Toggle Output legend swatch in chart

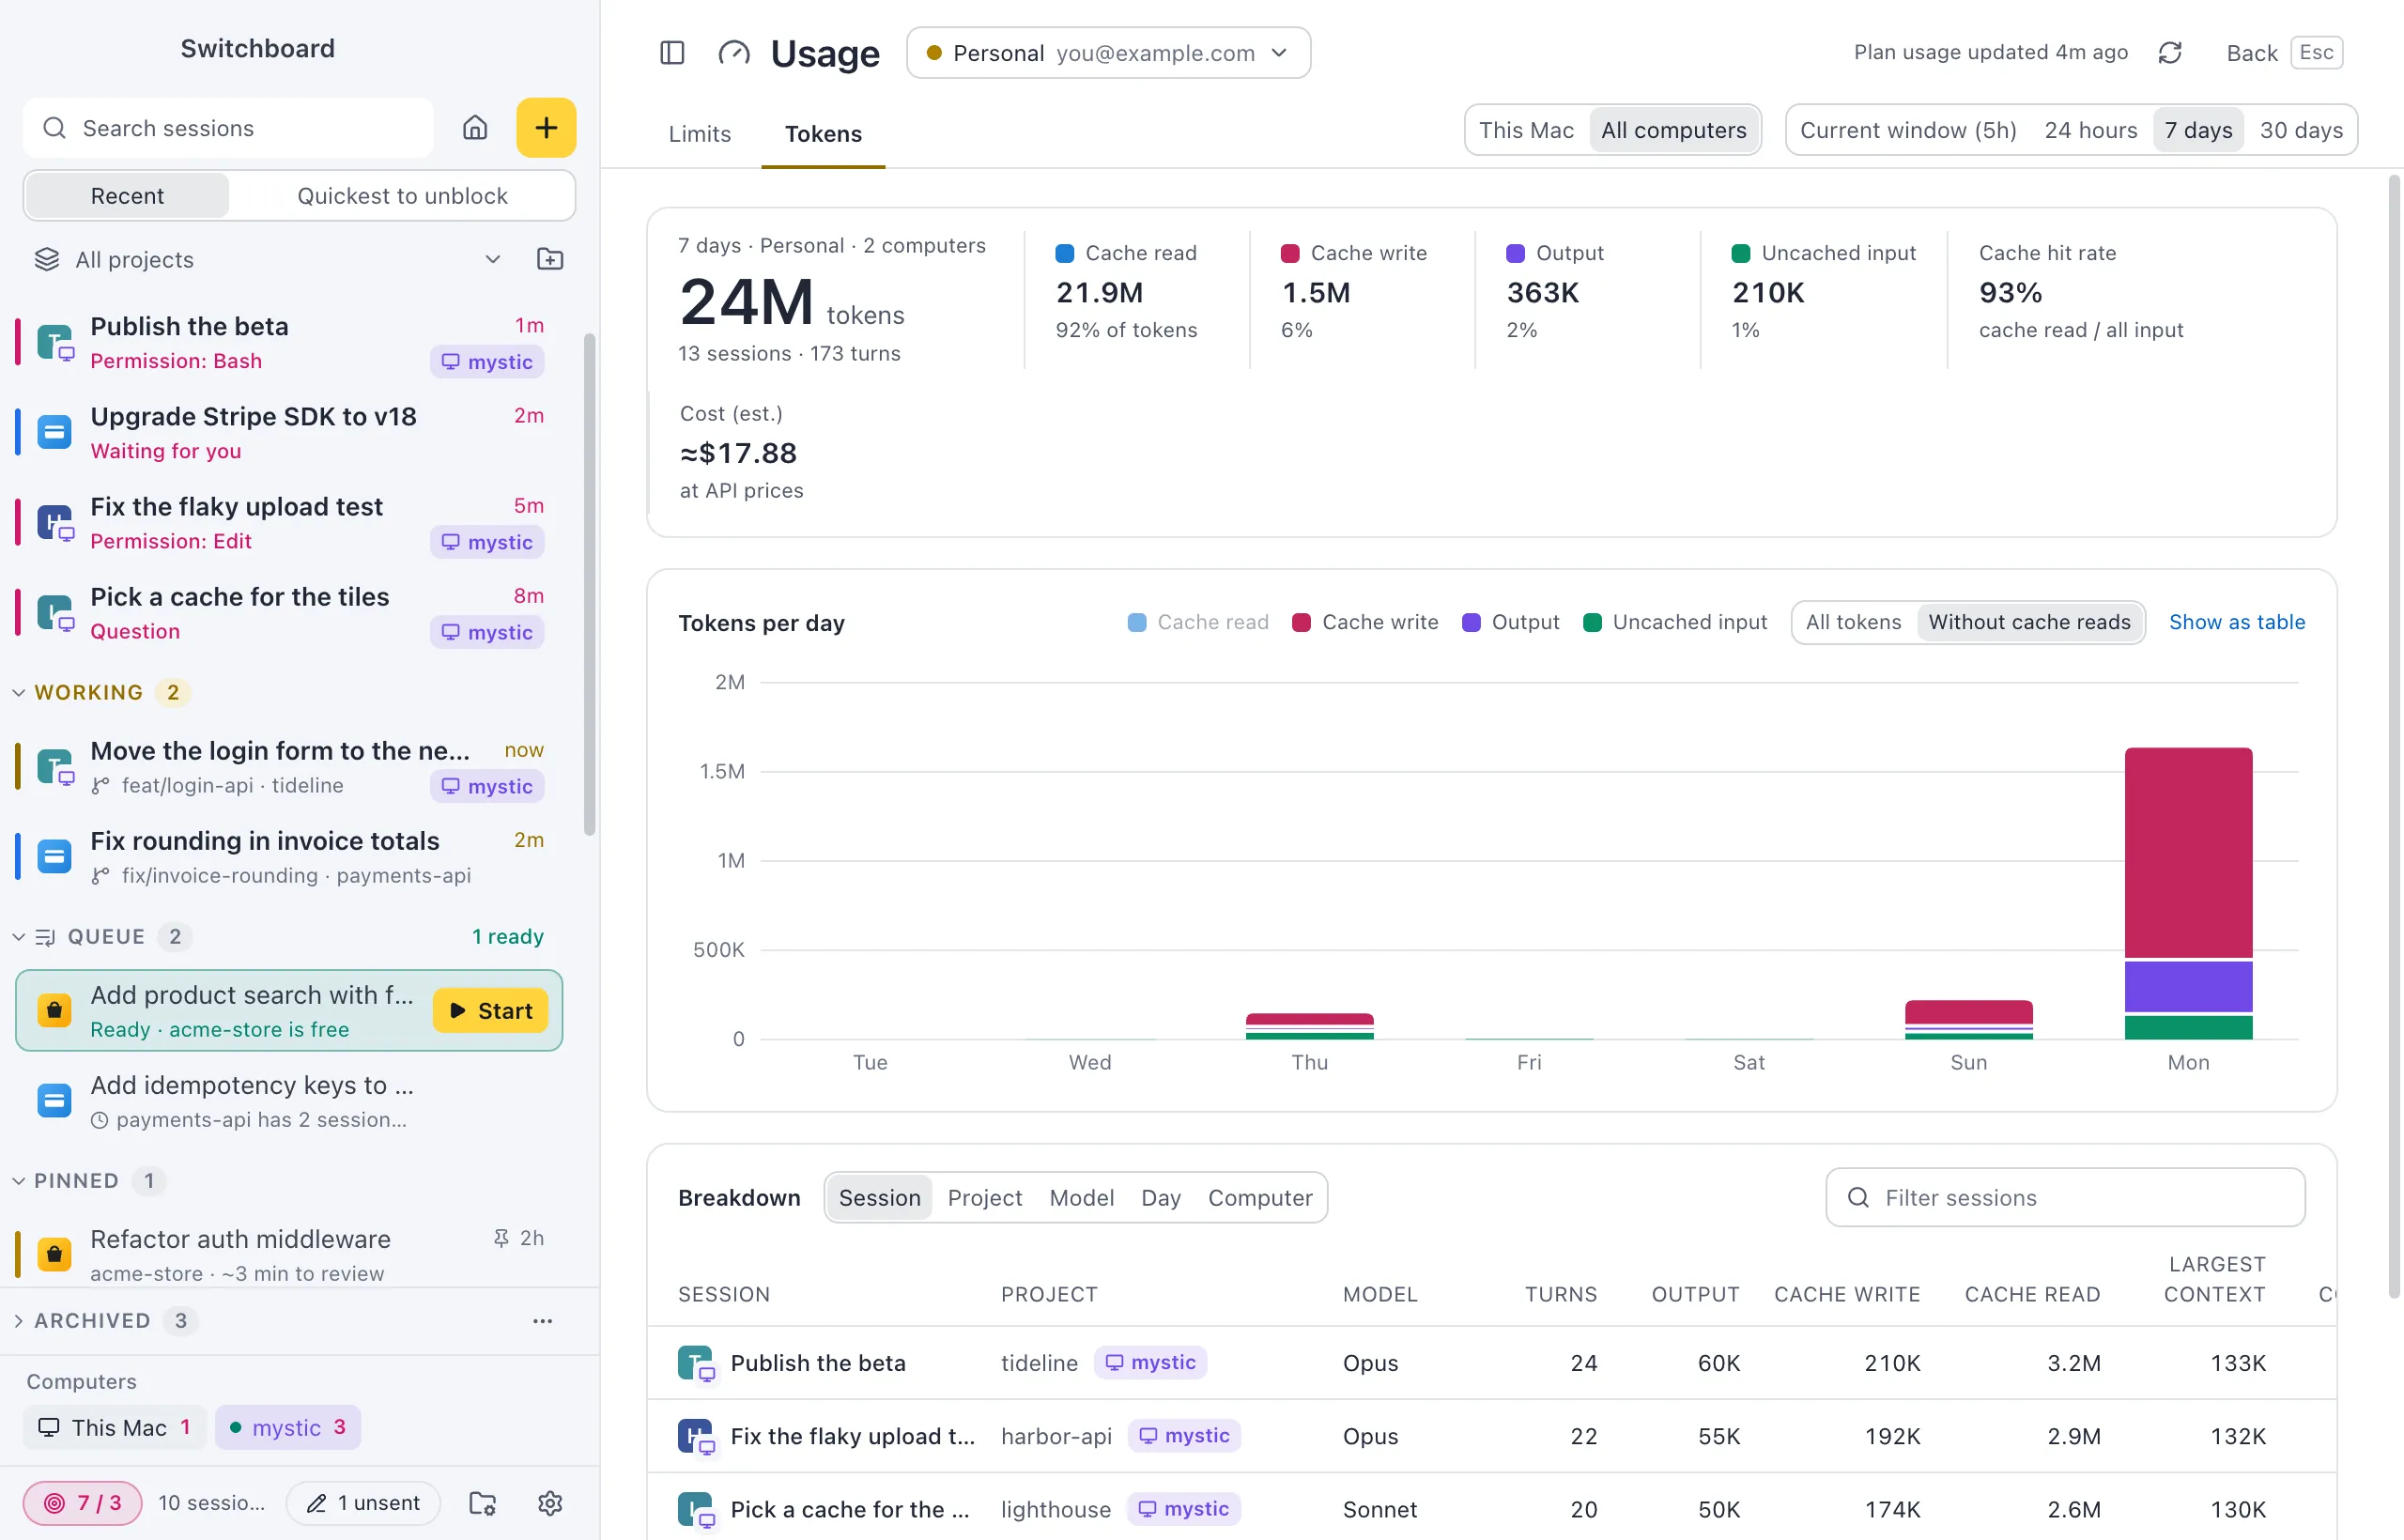click(1470, 622)
